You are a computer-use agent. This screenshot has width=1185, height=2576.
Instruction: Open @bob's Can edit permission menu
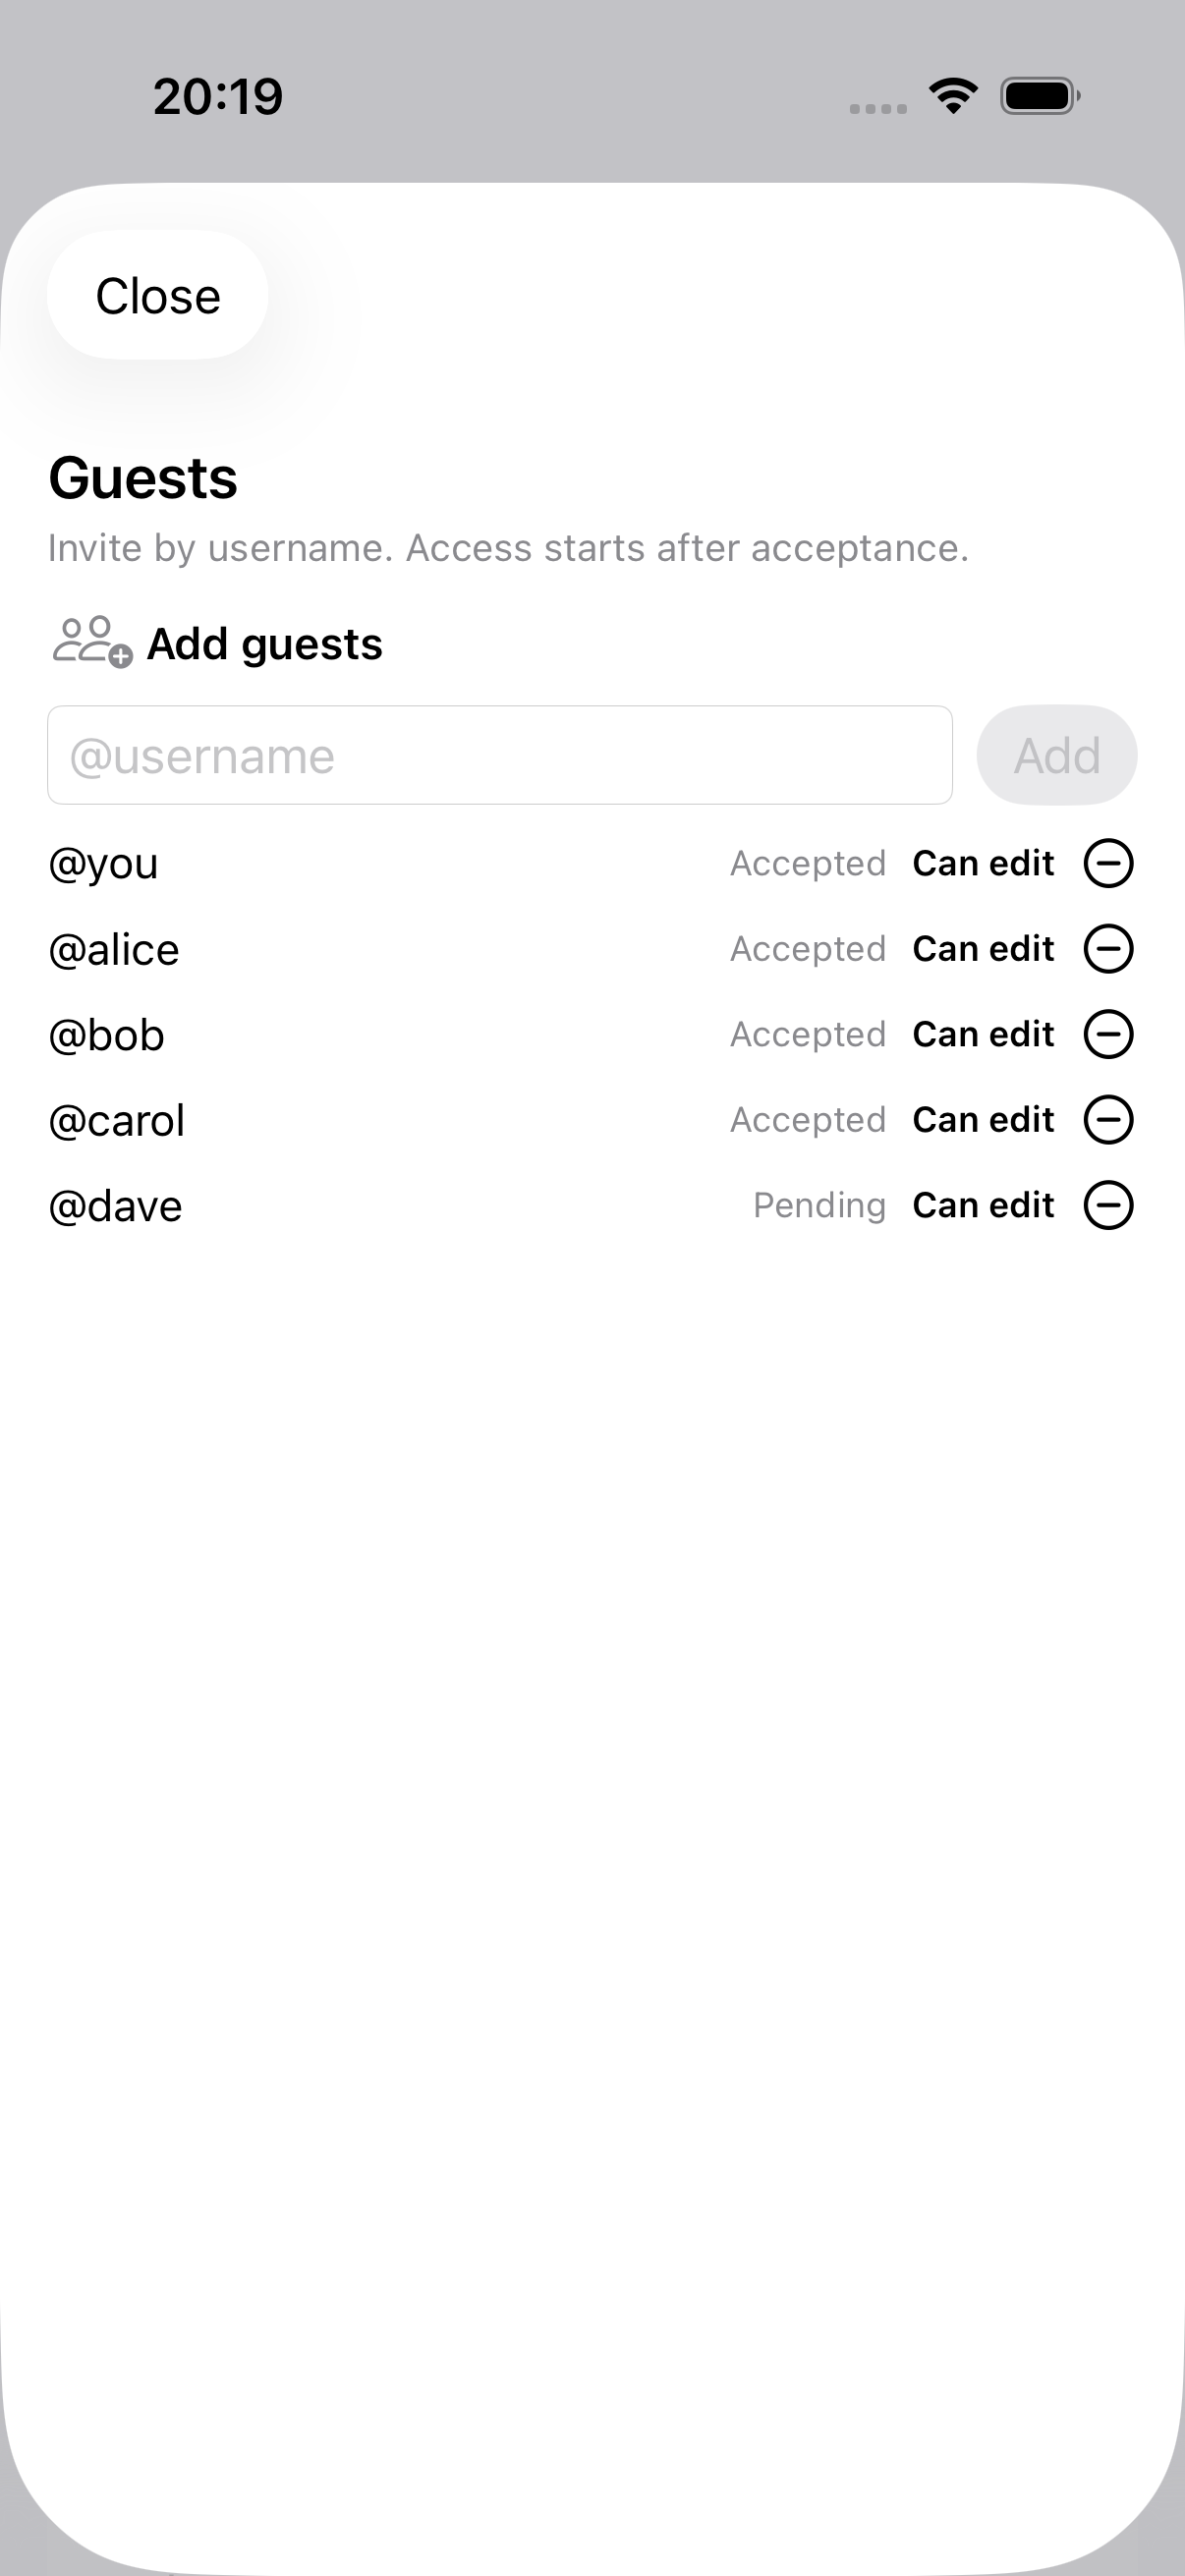pos(983,1034)
